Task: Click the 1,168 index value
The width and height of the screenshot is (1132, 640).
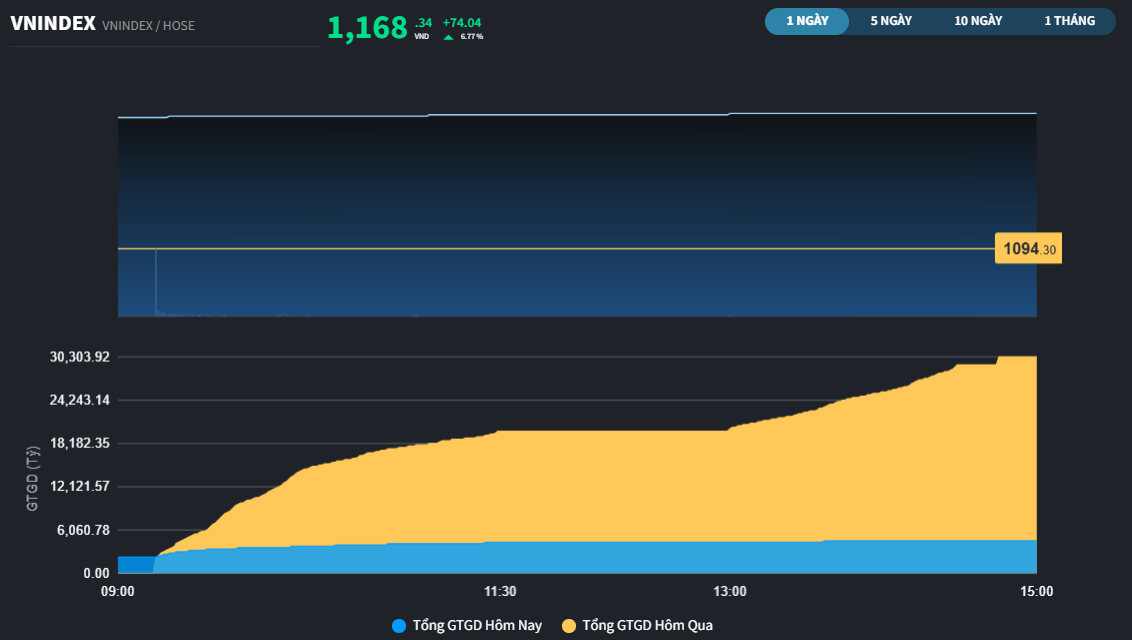Action: [367, 28]
